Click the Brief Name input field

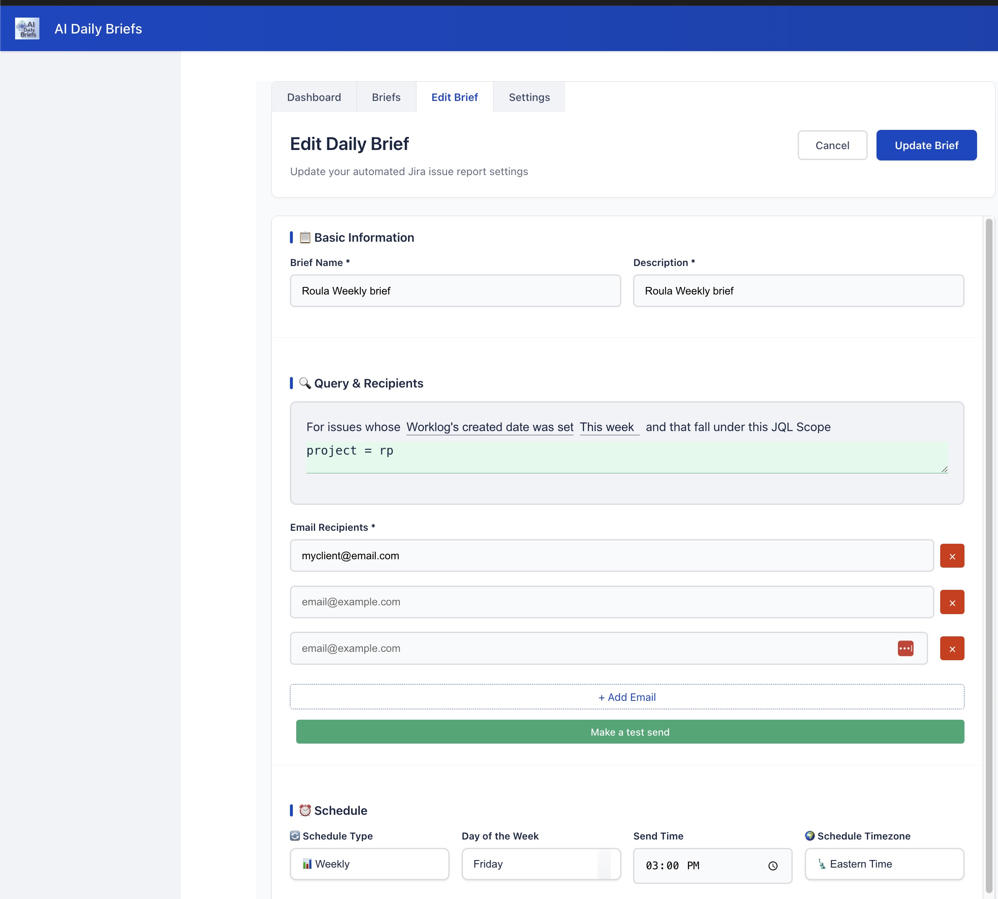[455, 291]
